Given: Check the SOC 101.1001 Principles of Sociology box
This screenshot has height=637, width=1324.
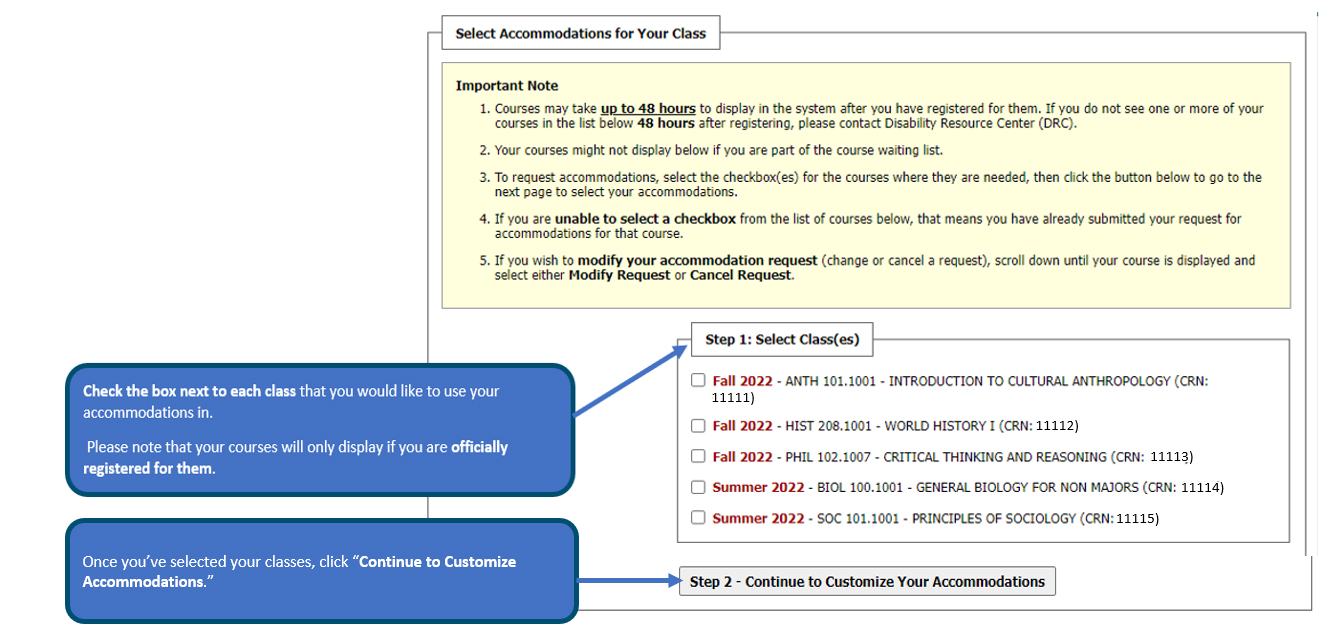Looking at the screenshot, I should (x=698, y=519).
